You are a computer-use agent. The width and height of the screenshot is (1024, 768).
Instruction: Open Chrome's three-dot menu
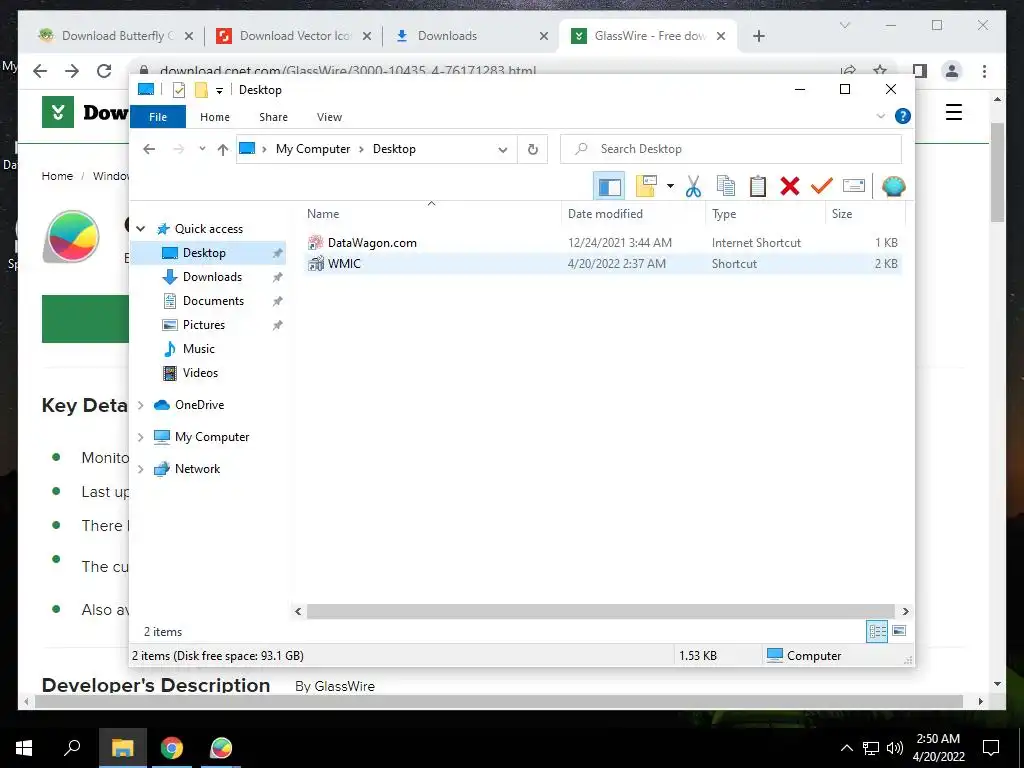984,71
